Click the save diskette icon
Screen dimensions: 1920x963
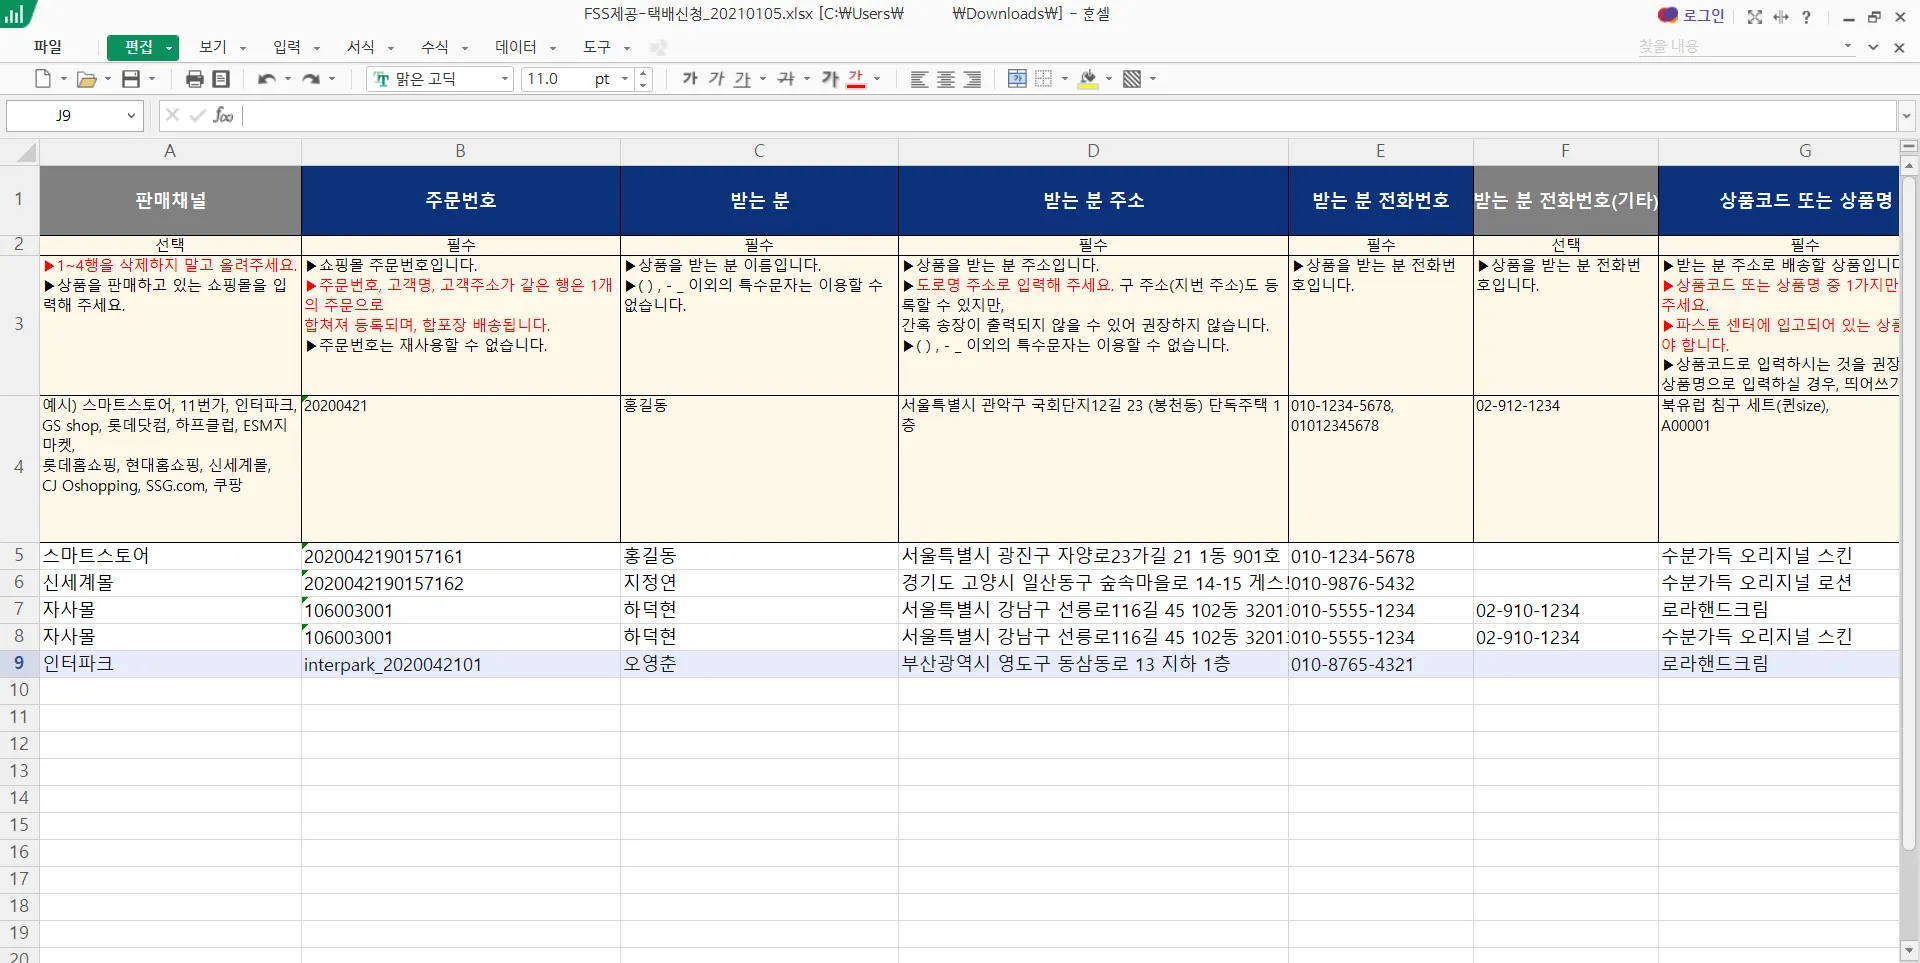(131, 79)
